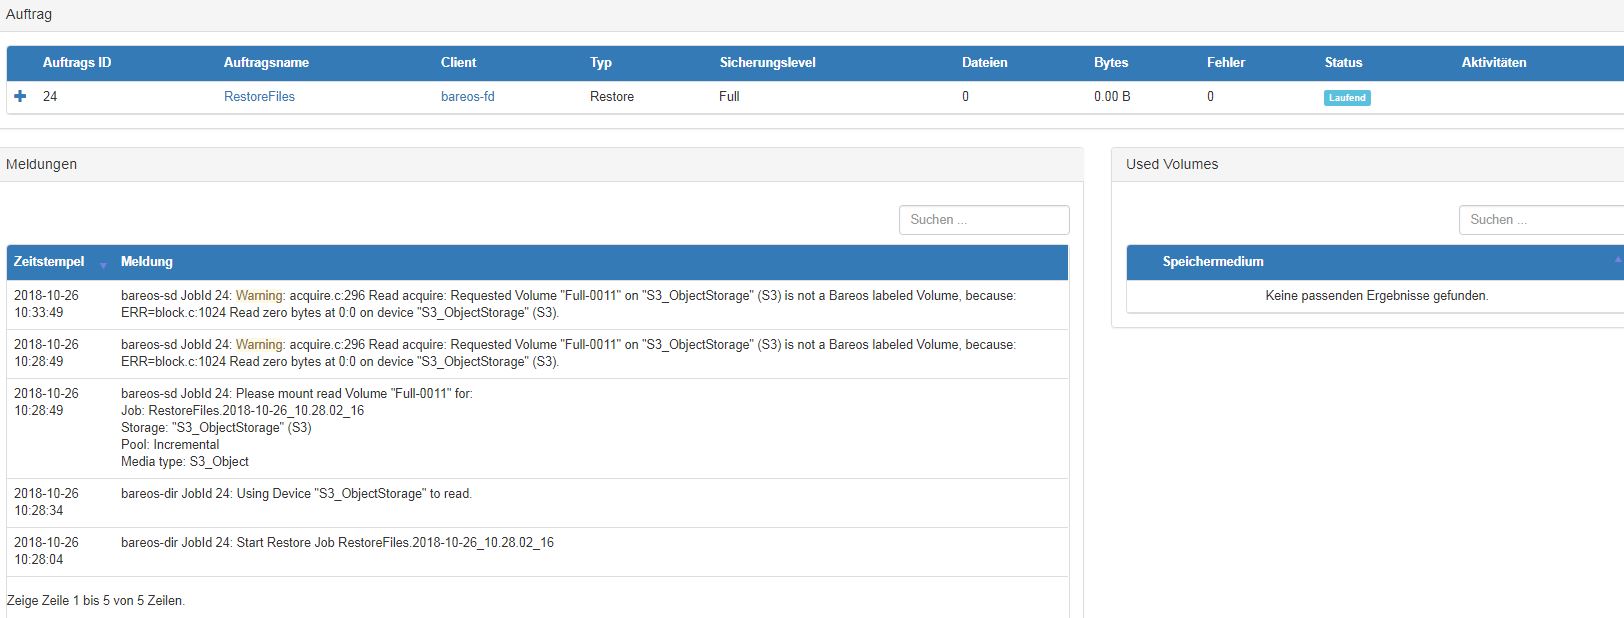
Task: Sort by Fehler column header
Action: click(1225, 63)
